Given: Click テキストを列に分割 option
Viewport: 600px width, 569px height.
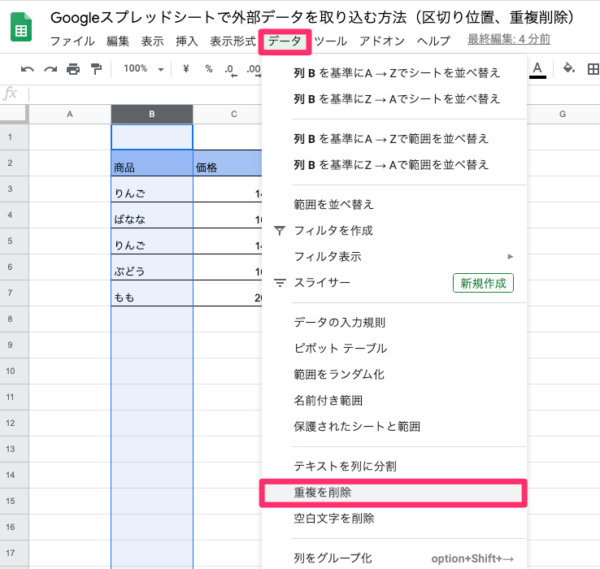Looking at the screenshot, I should tap(343, 467).
